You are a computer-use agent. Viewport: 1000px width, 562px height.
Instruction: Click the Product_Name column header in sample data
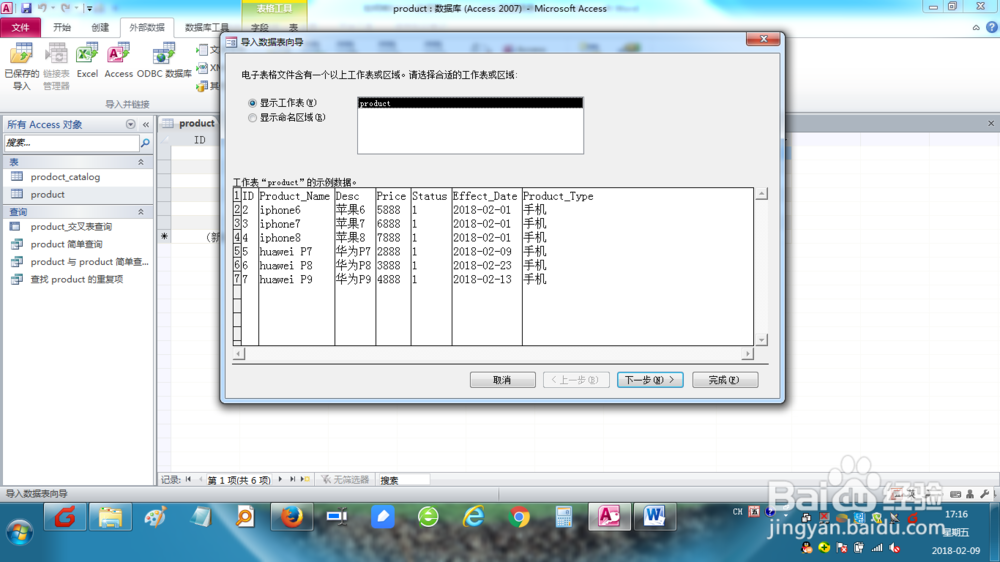click(295, 196)
